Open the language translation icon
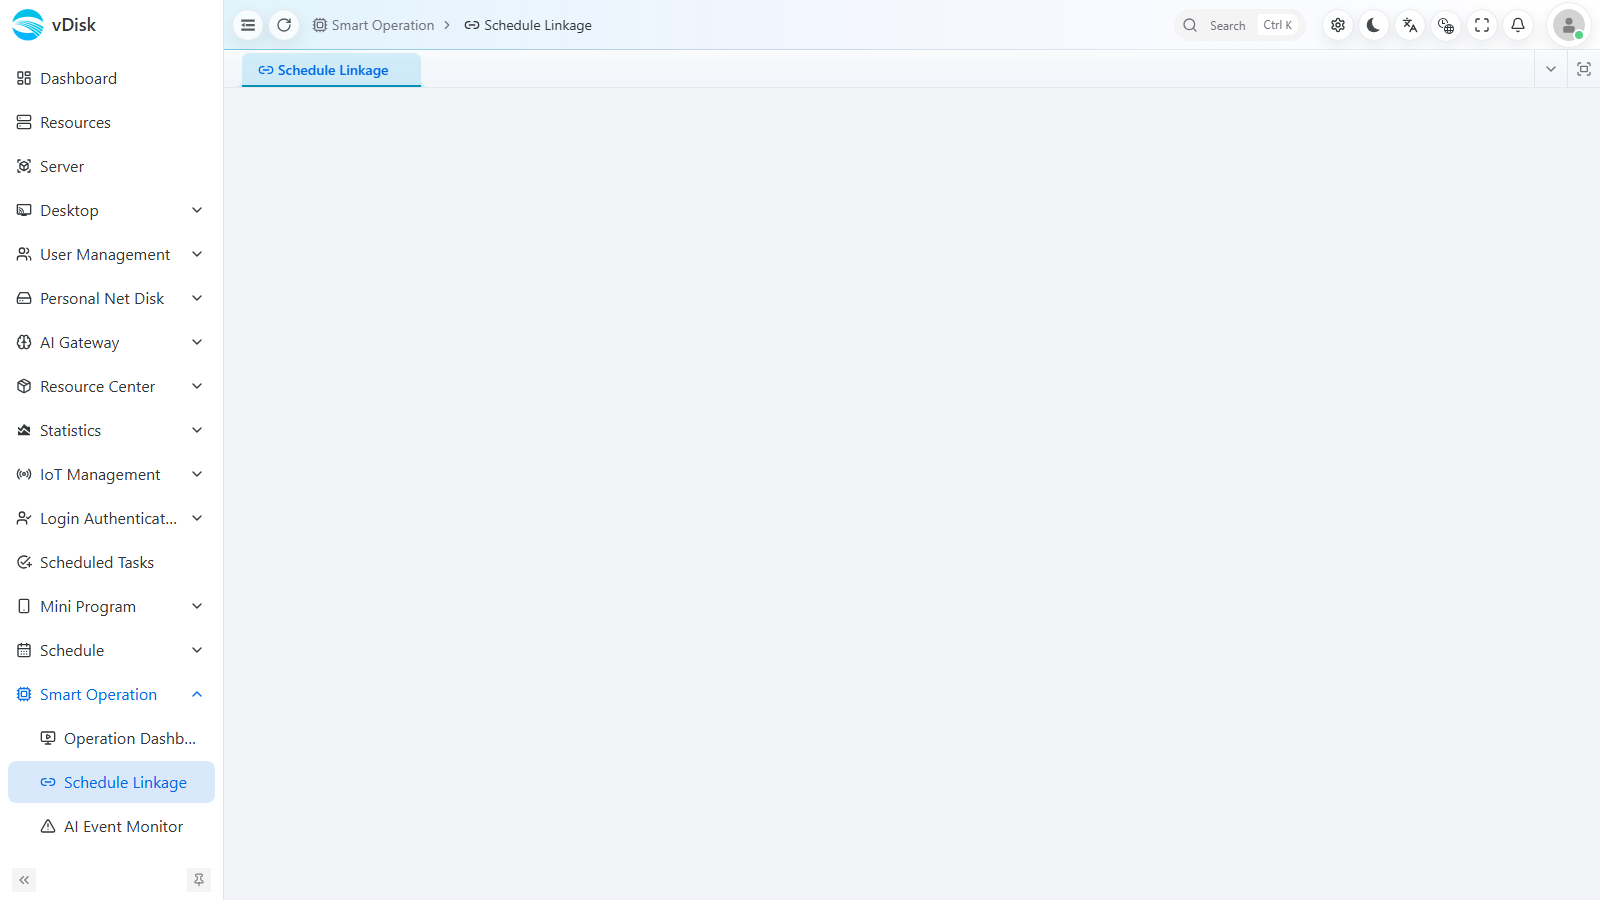 [1410, 25]
